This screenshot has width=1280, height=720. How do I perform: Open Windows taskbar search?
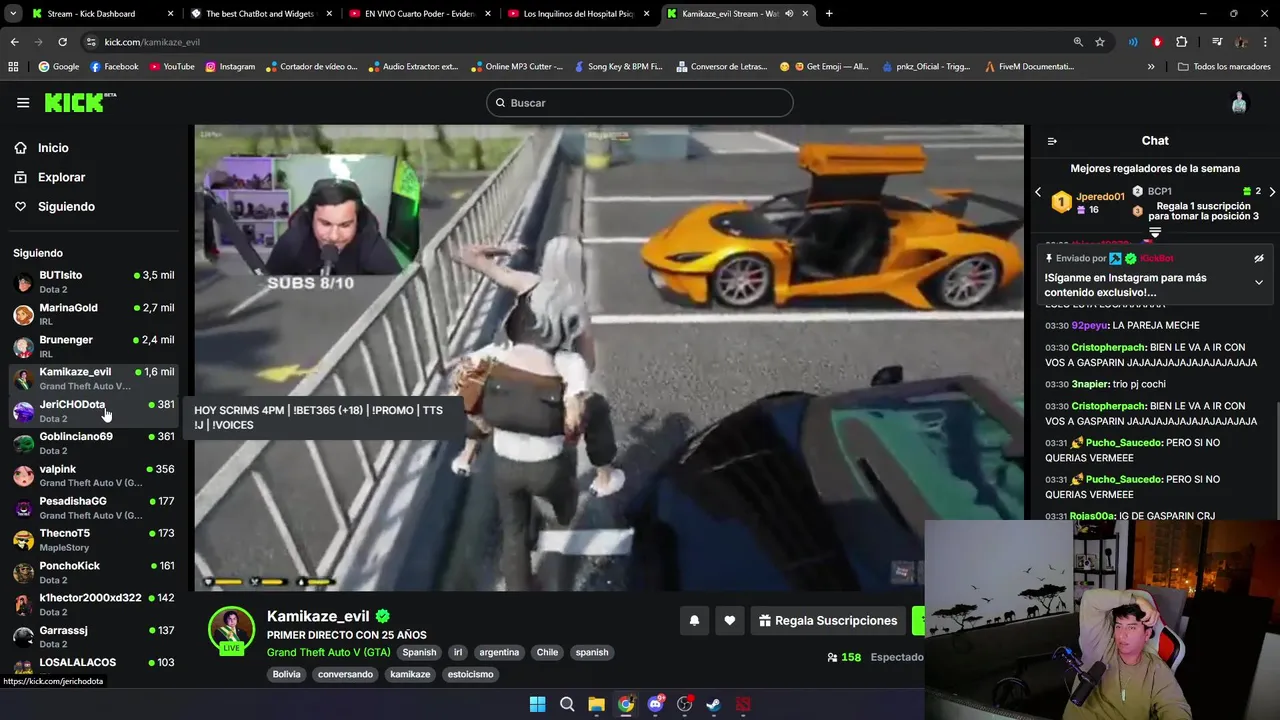(x=567, y=704)
